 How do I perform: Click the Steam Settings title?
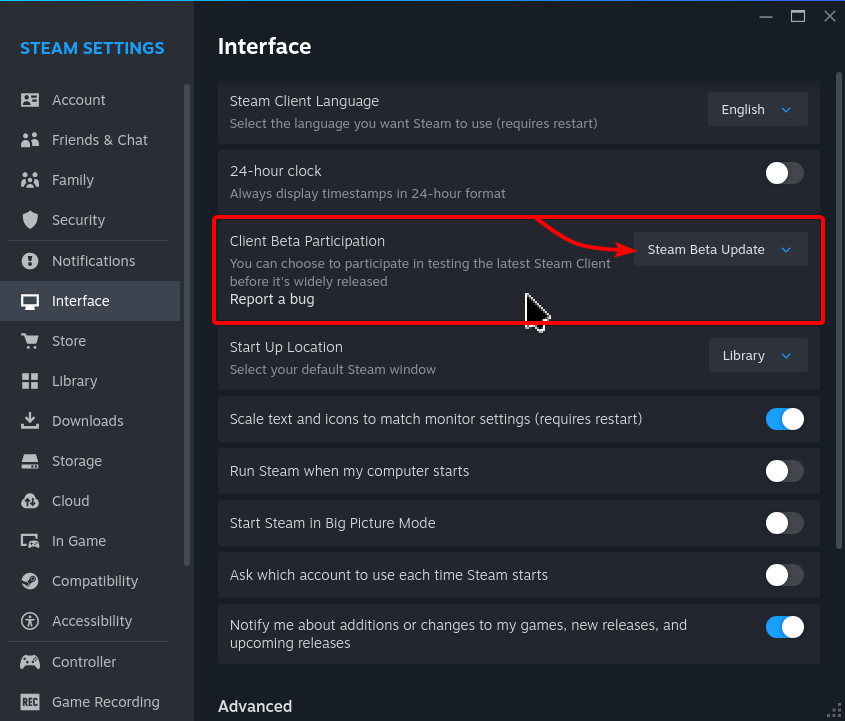coord(92,48)
